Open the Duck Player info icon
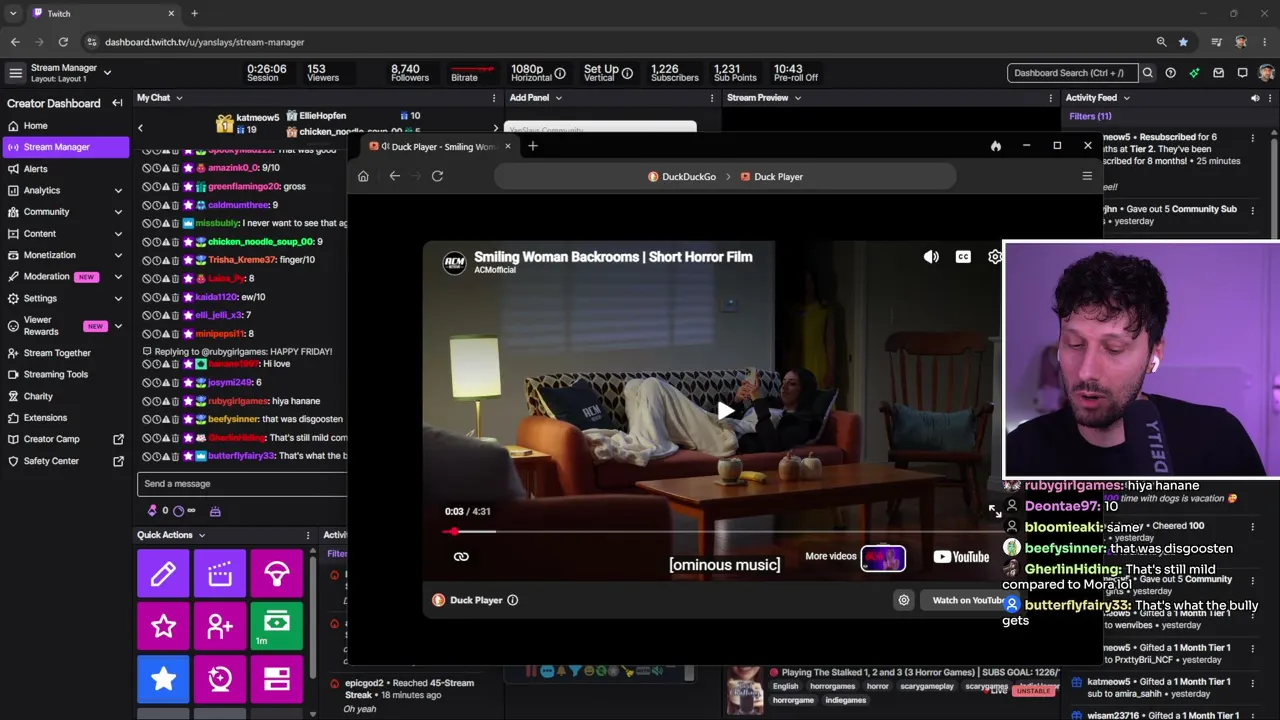 pyautogui.click(x=513, y=600)
